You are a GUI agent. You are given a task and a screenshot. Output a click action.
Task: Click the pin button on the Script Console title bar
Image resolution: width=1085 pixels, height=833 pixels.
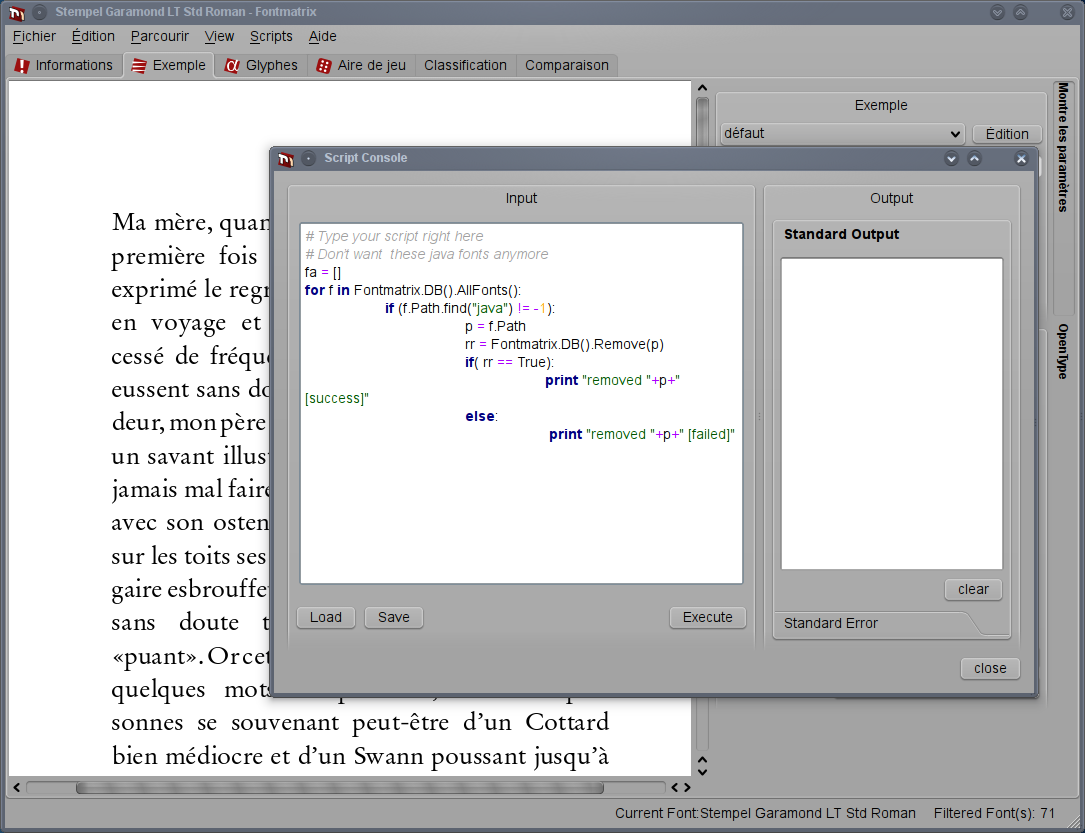point(309,158)
